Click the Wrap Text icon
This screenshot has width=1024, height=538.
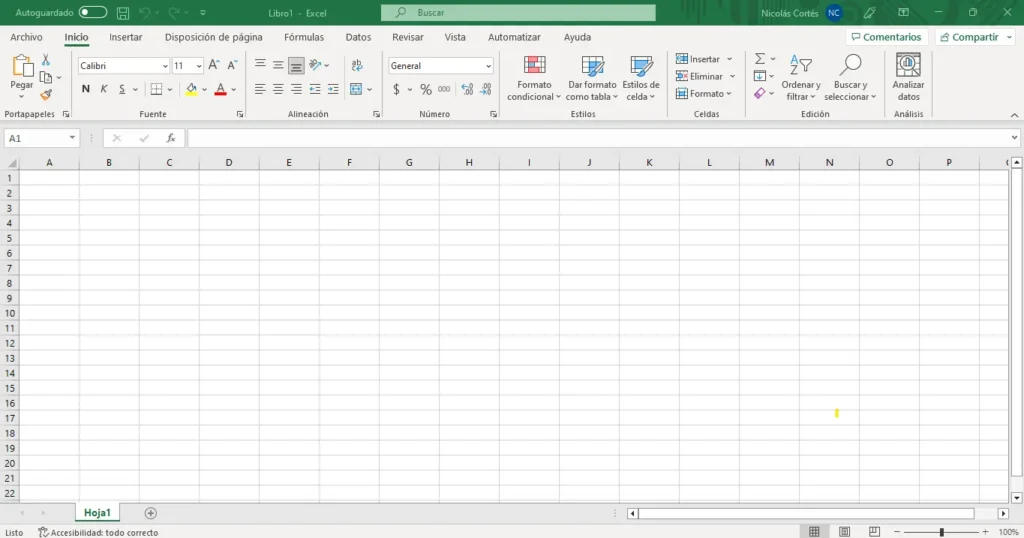[x=357, y=65]
